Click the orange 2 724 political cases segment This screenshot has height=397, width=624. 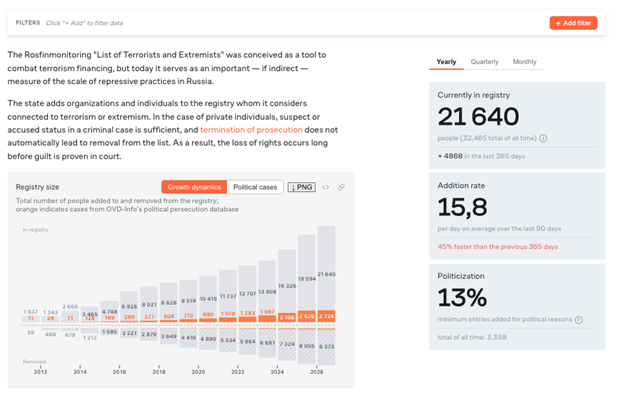click(x=326, y=316)
